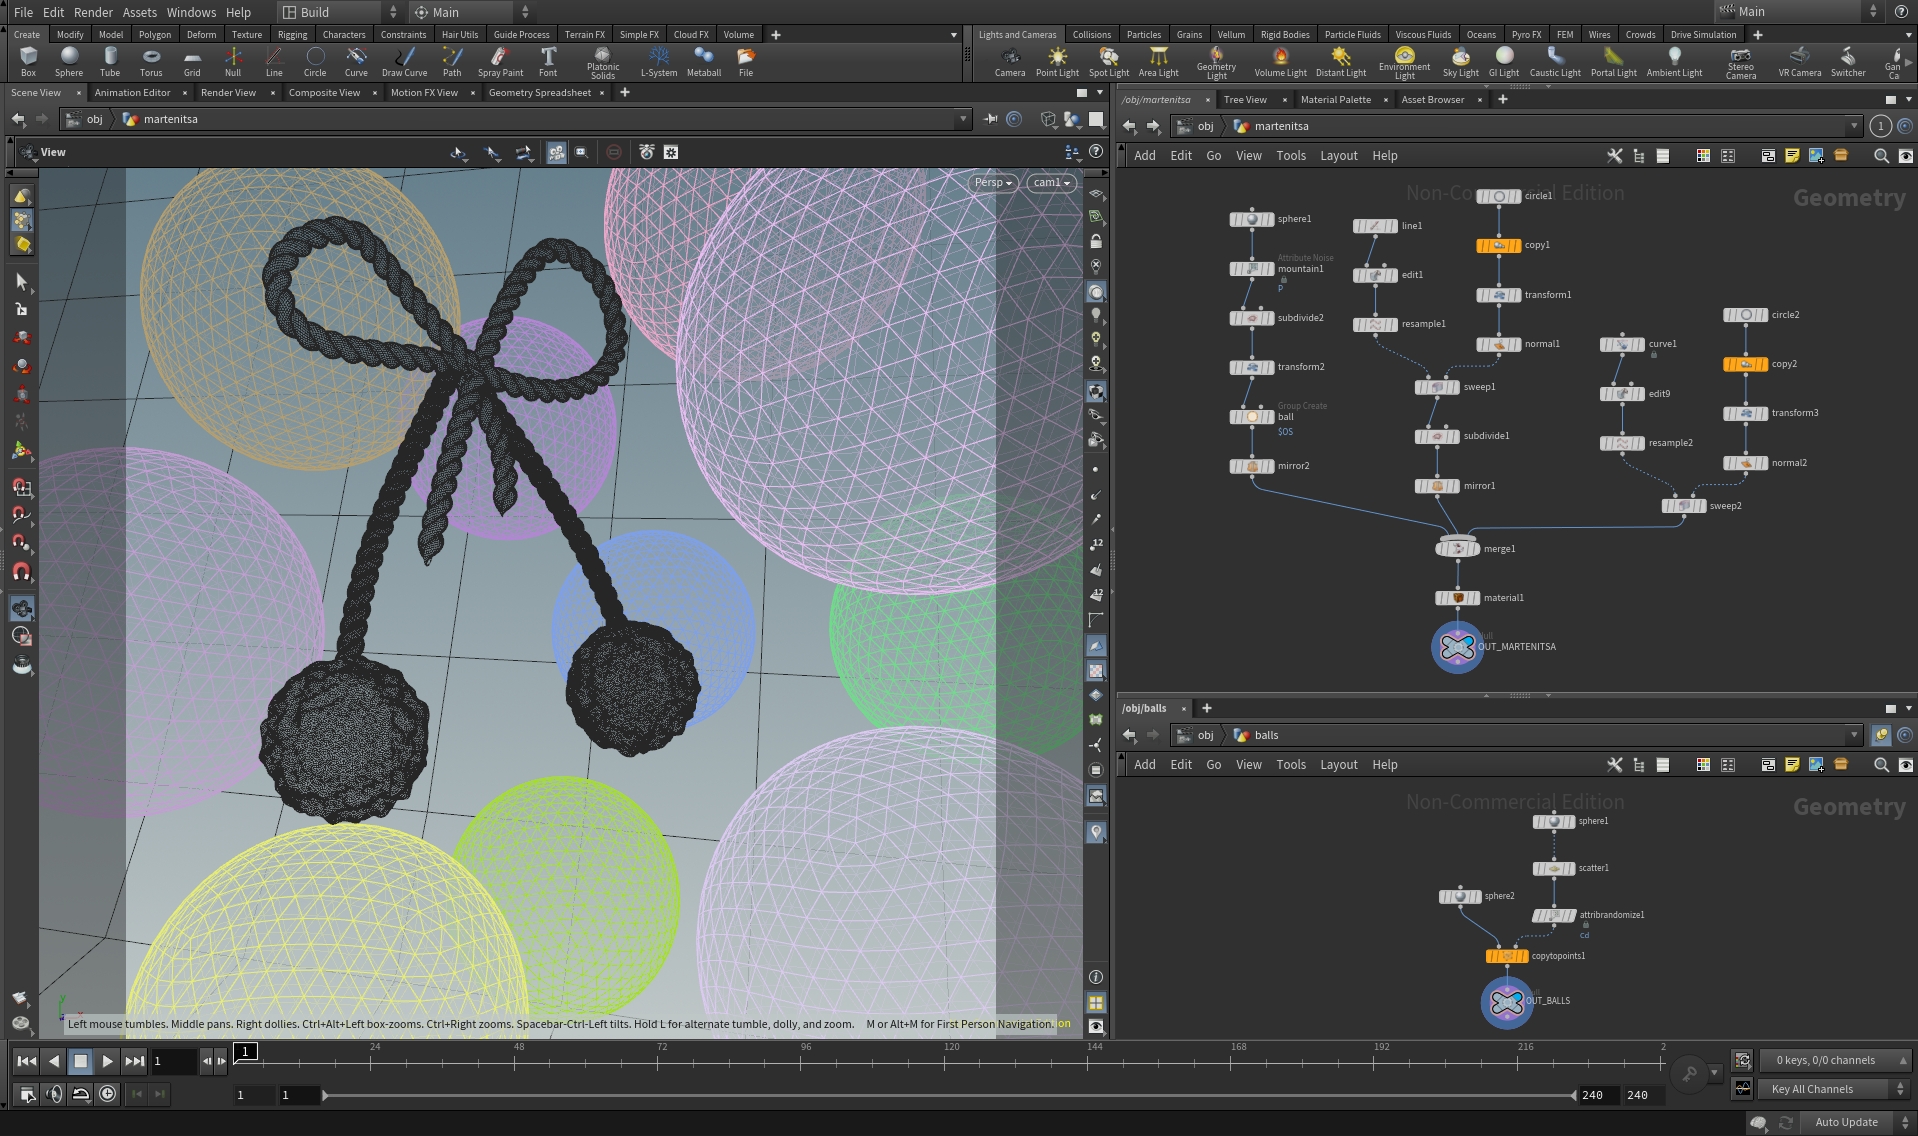Select the Grid shelf tool

(192, 62)
